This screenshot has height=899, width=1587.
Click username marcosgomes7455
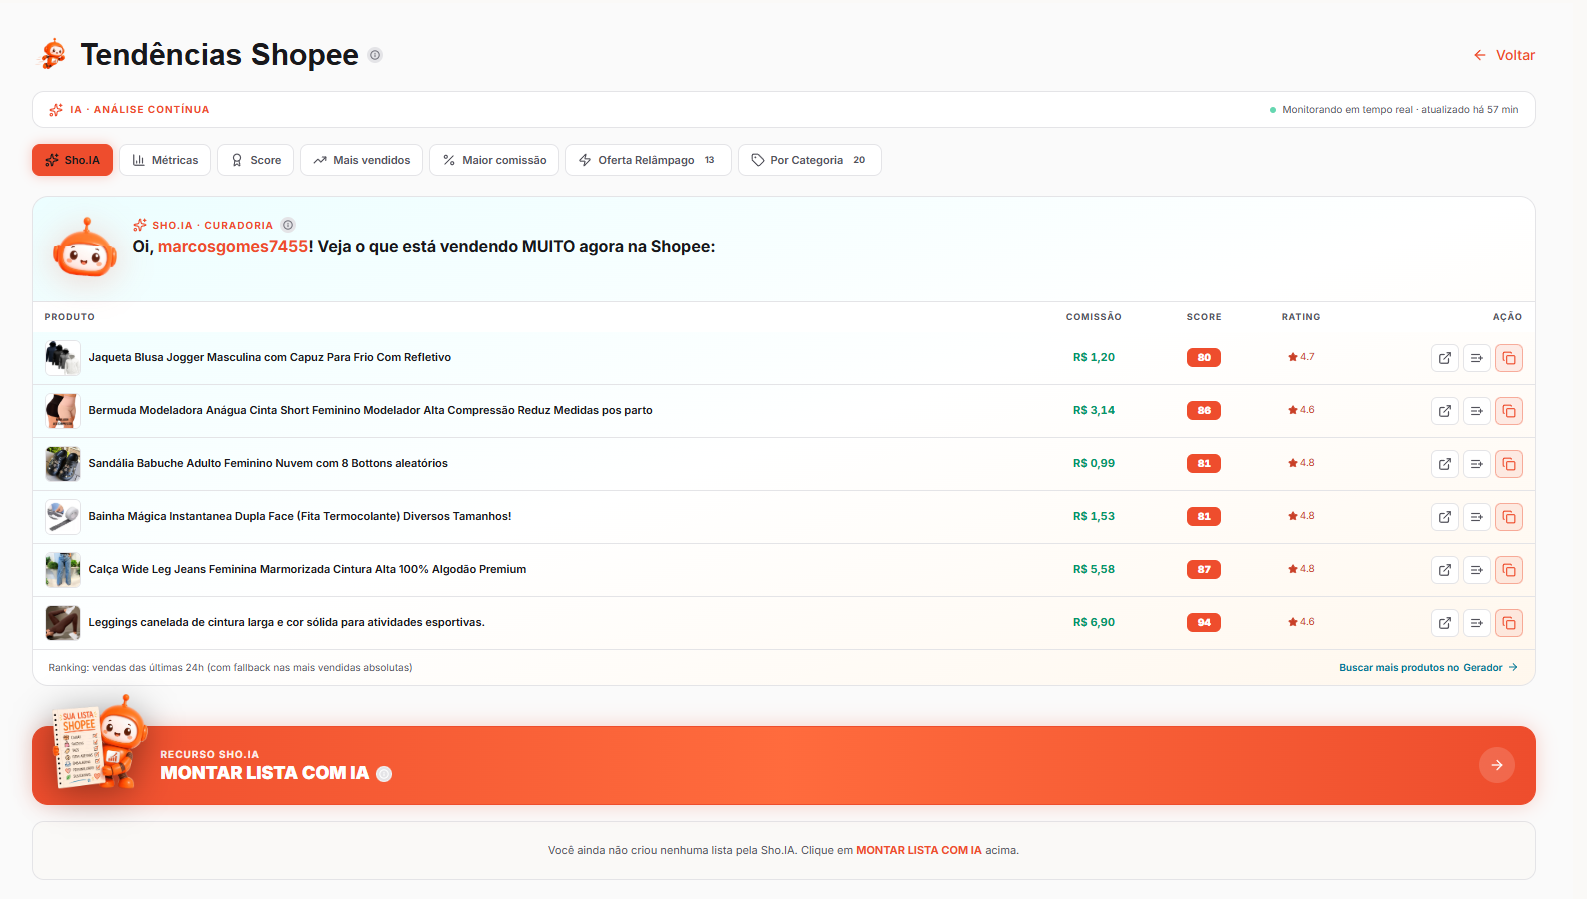[233, 247]
